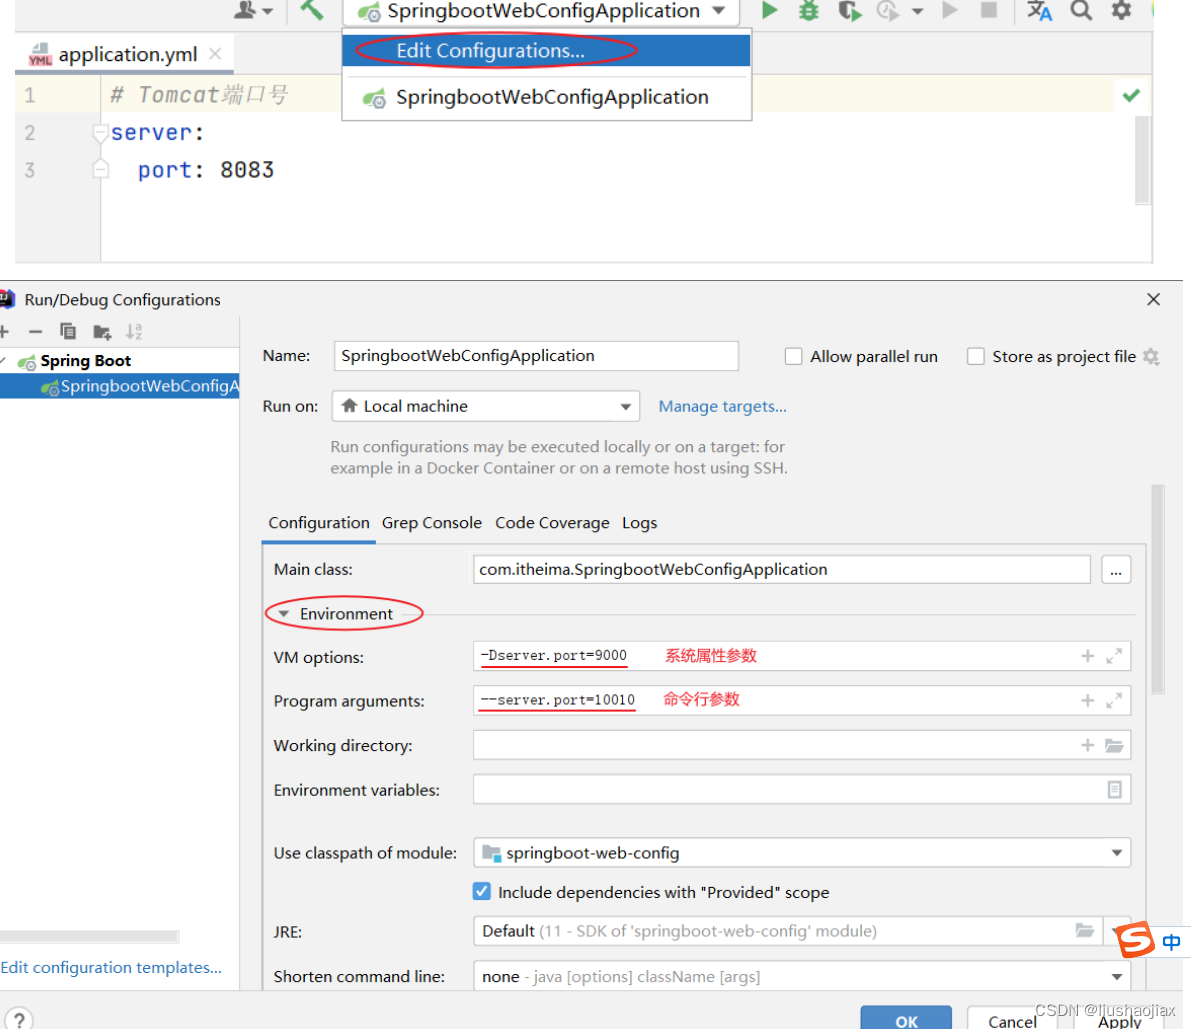
Task: Sort configurations alphabetically icon
Action: (134, 332)
